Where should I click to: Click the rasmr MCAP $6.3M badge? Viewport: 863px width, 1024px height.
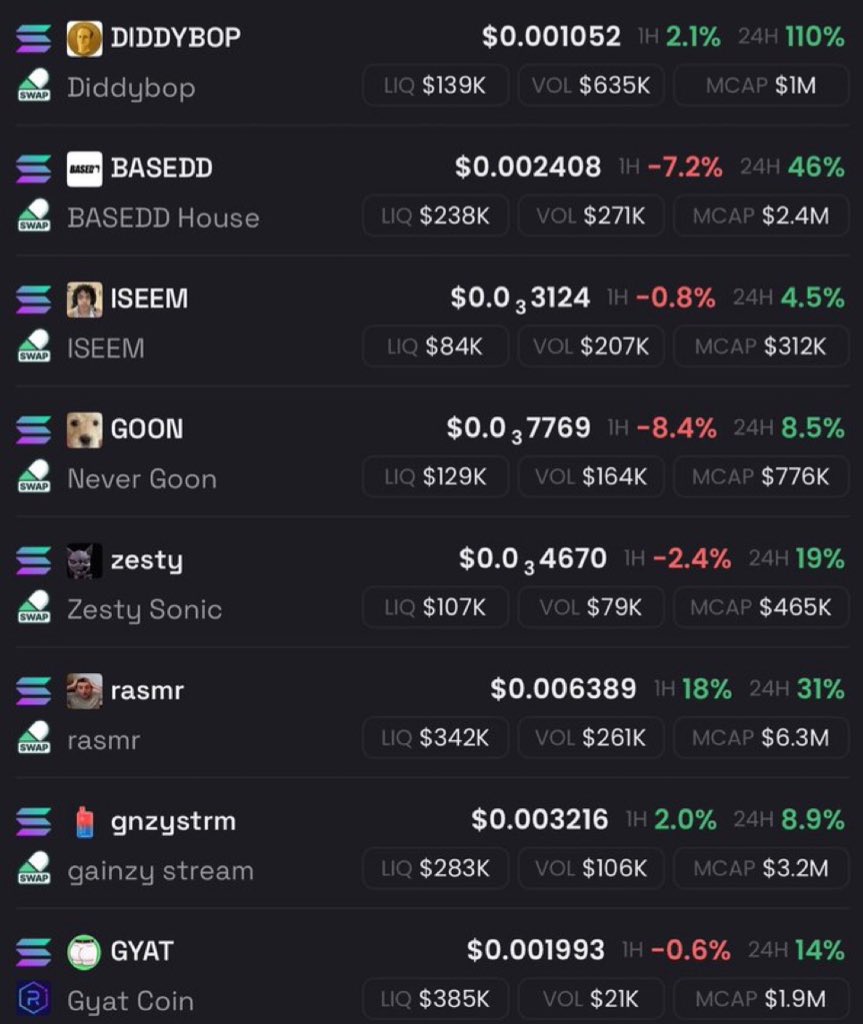(x=761, y=738)
